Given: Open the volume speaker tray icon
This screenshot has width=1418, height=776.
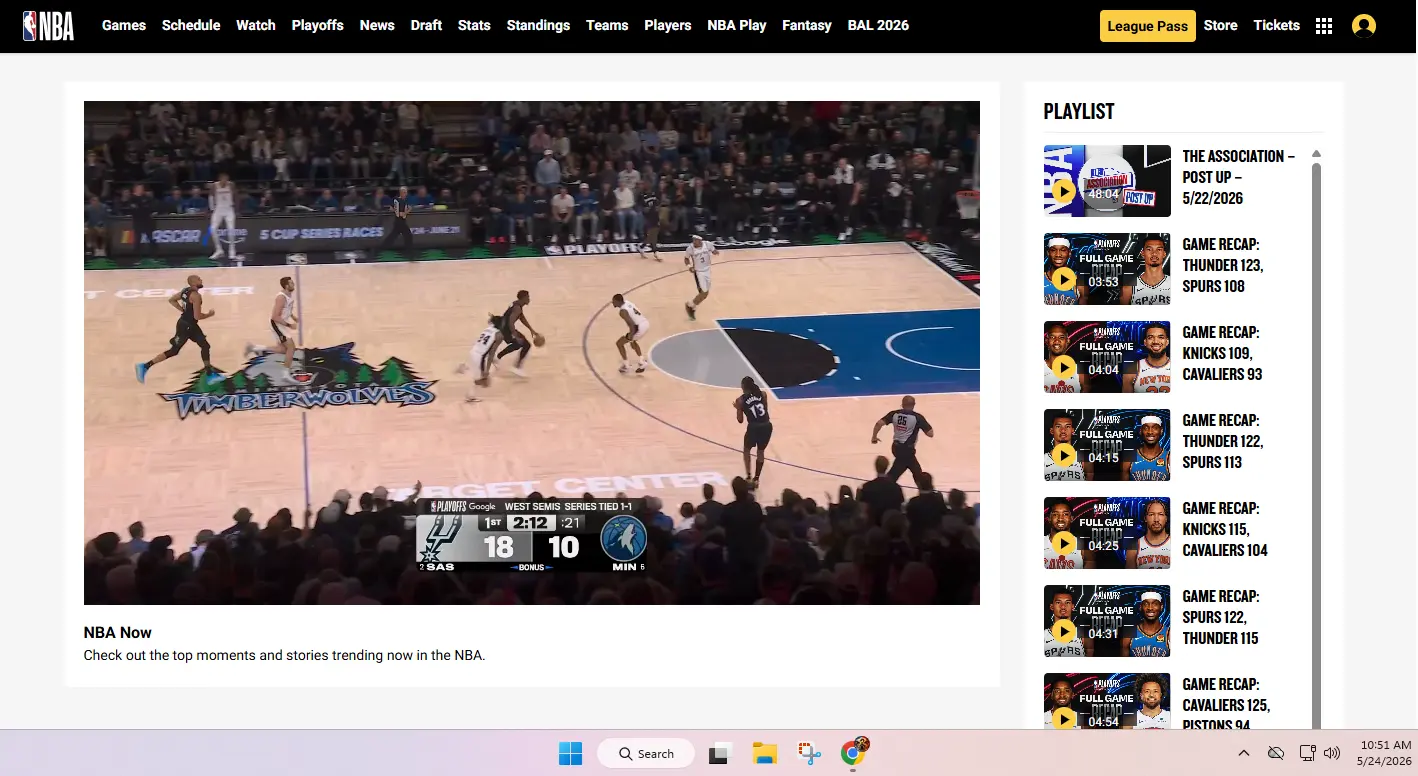Looking at the screenshot, I should 1332,753.
